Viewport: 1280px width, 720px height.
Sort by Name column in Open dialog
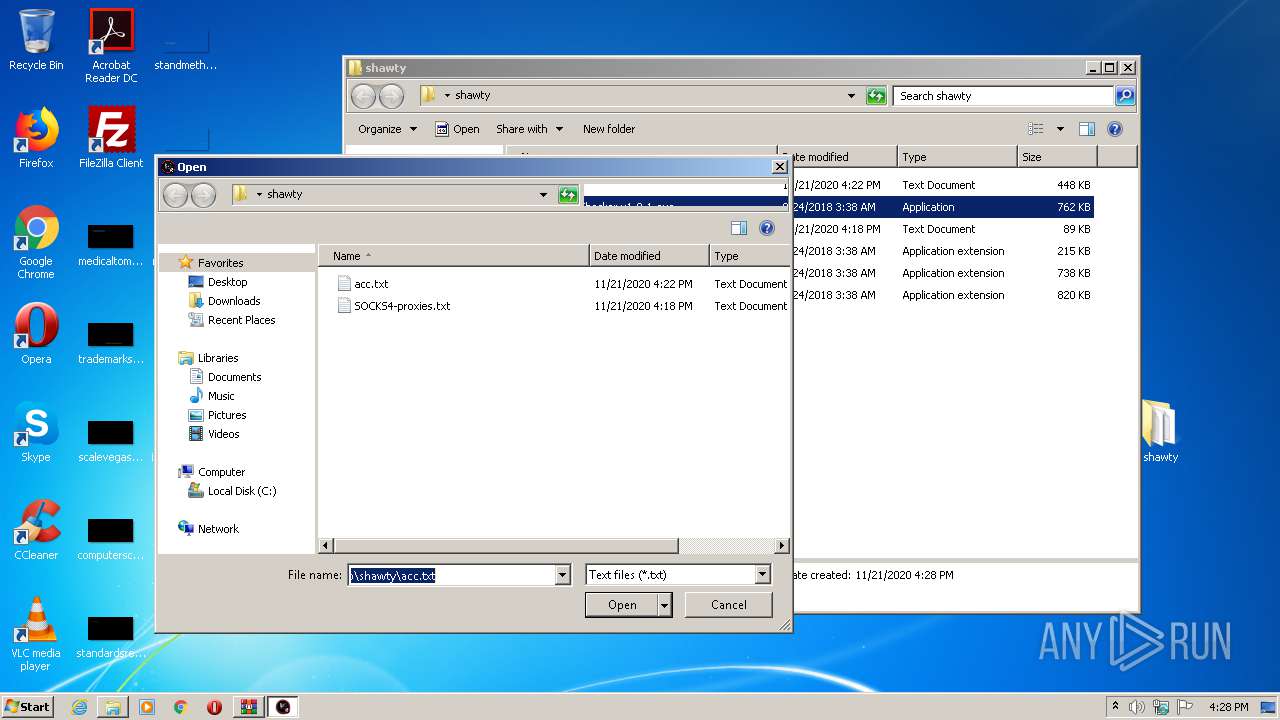(454, 256)
